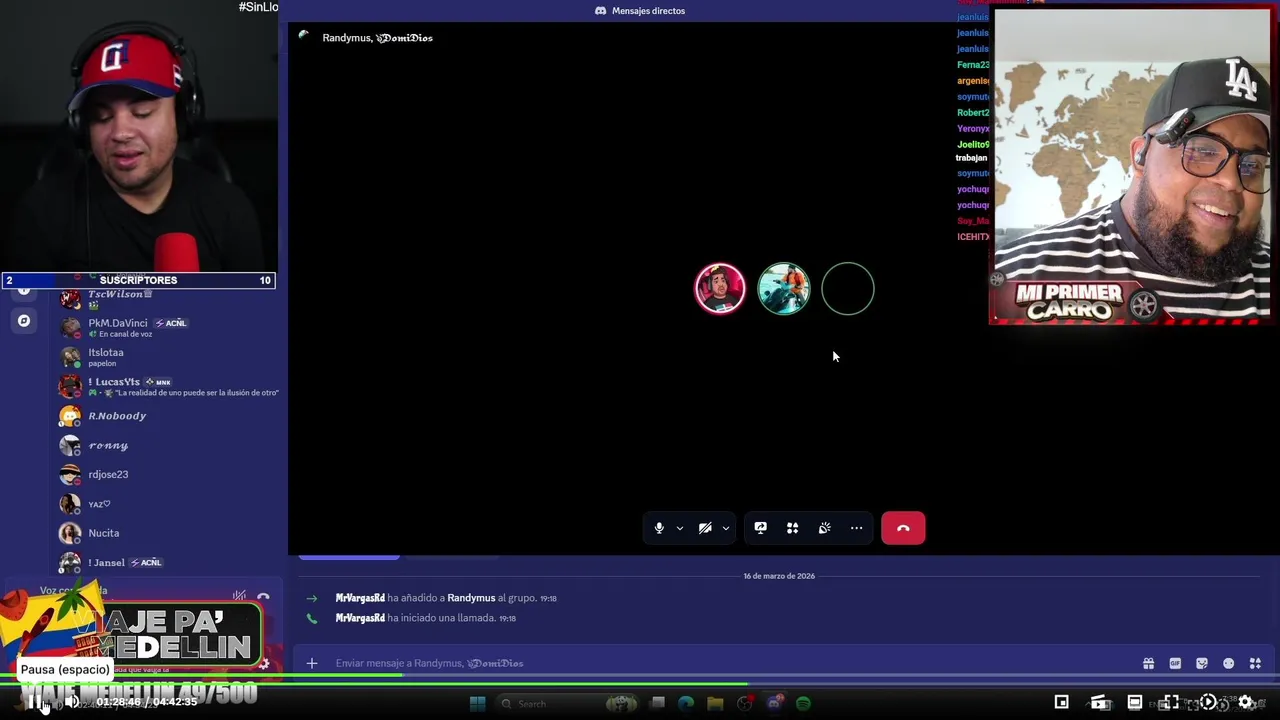Select ronny in the friends list
The image size is (1280, 720).
pyautogui.click(x=165, y=445)
